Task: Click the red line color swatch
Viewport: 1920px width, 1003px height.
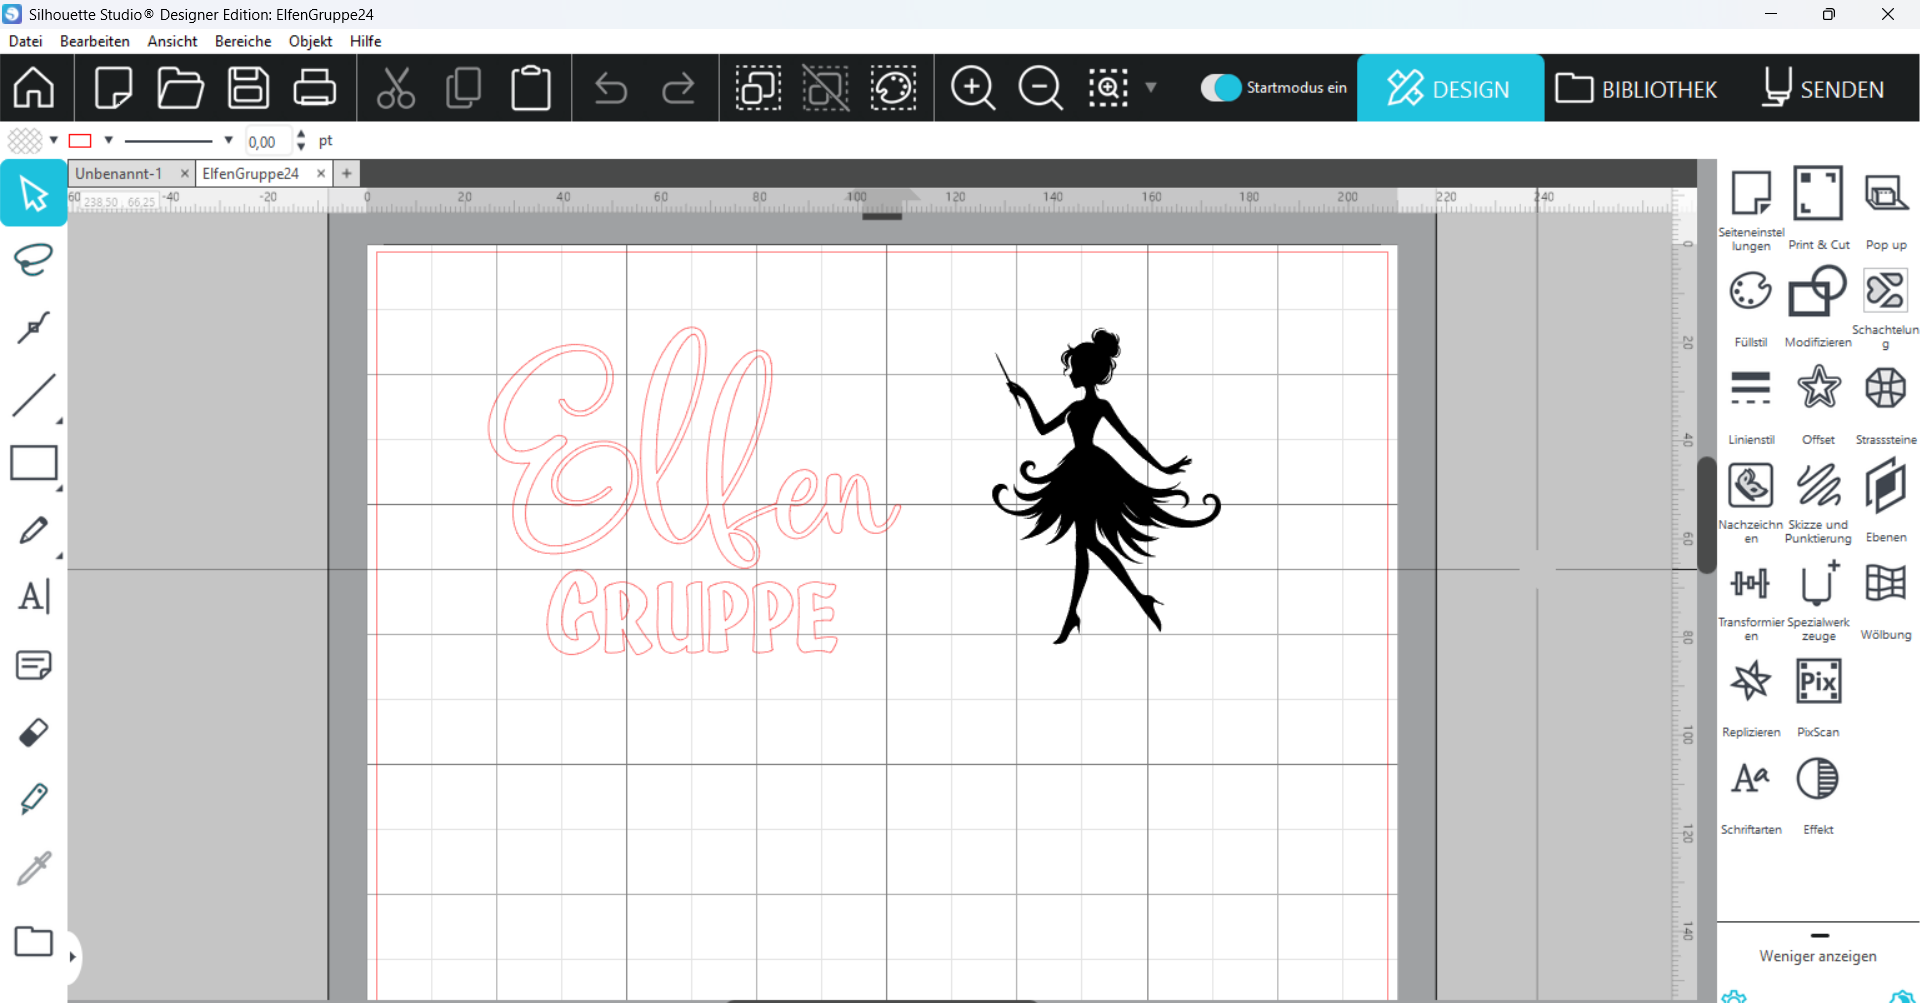Action: click(80, 140)
